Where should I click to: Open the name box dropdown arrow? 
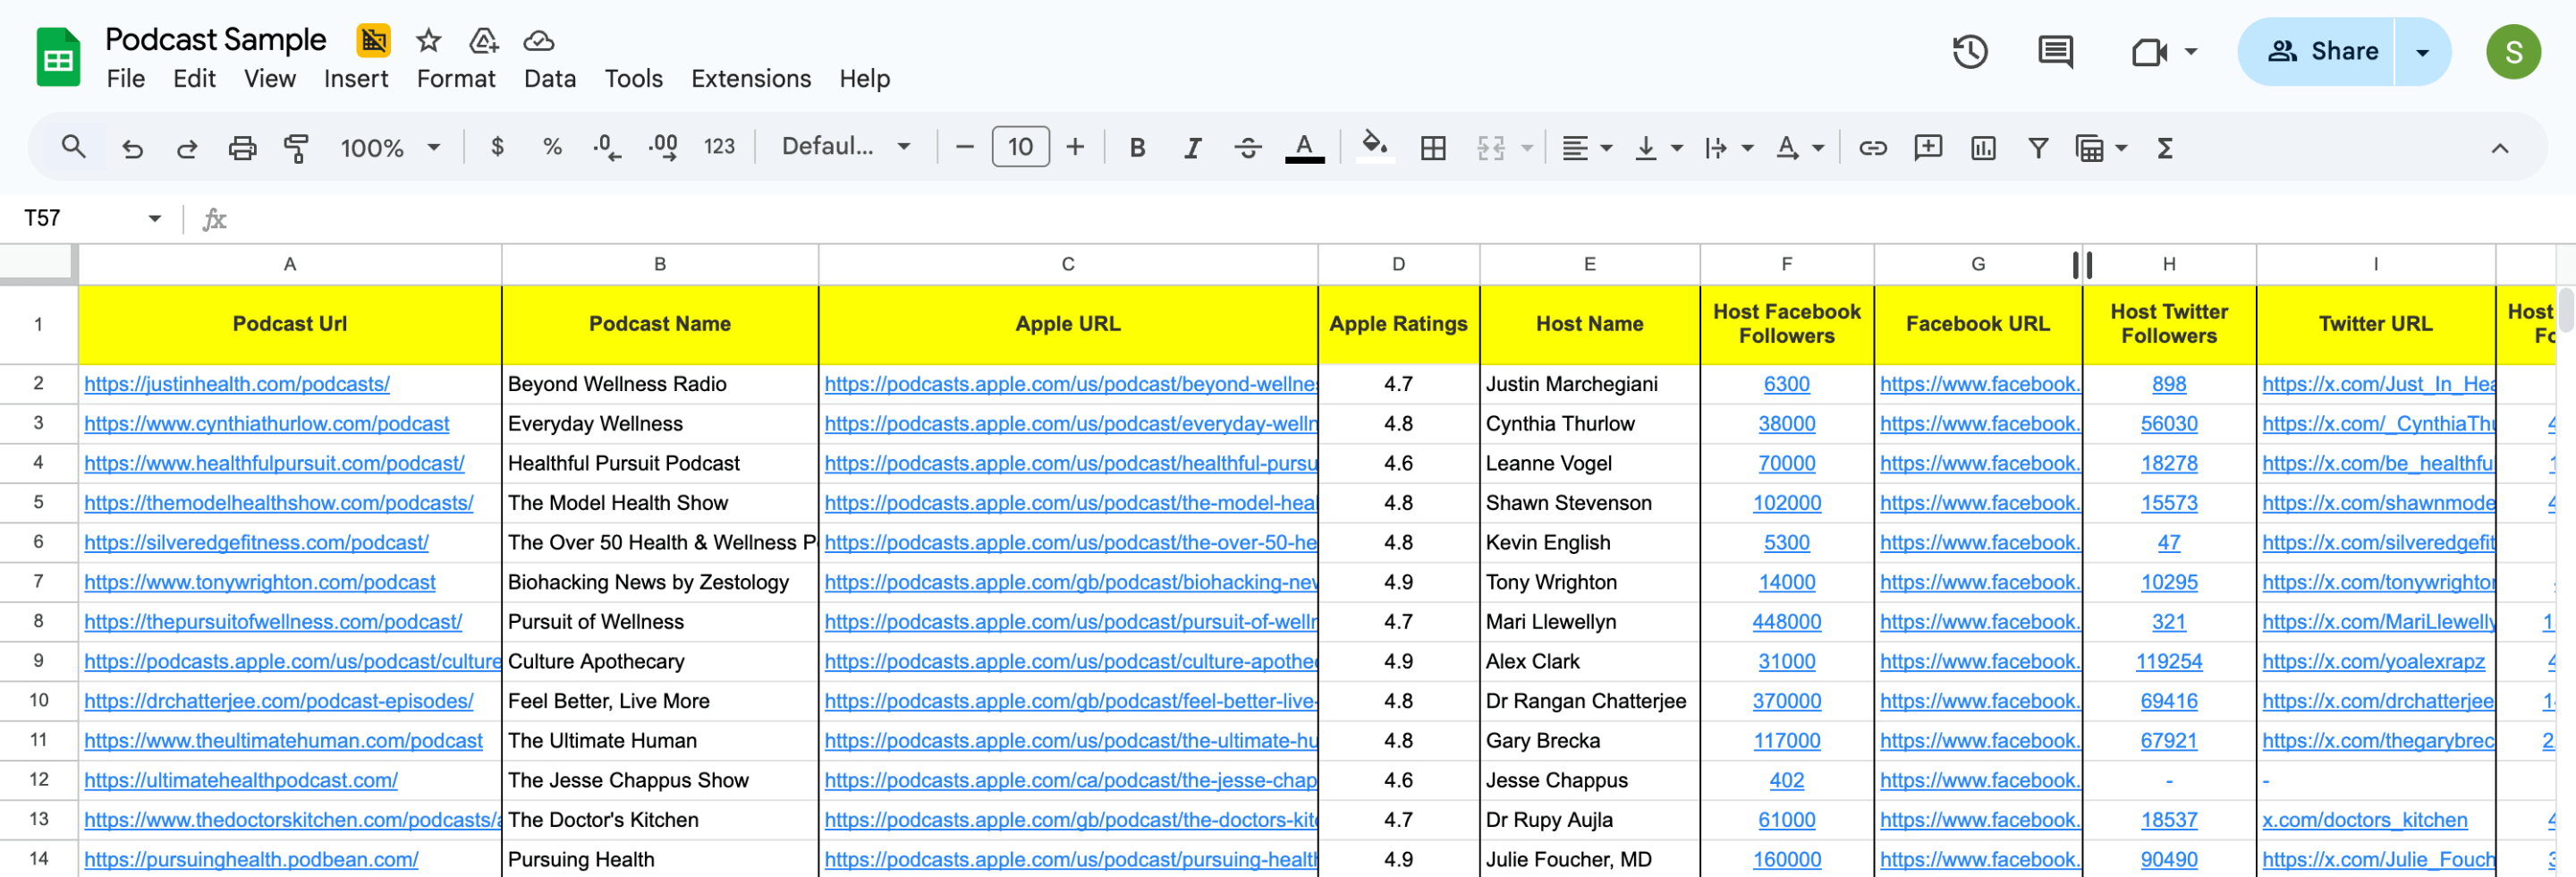(154, 218)
